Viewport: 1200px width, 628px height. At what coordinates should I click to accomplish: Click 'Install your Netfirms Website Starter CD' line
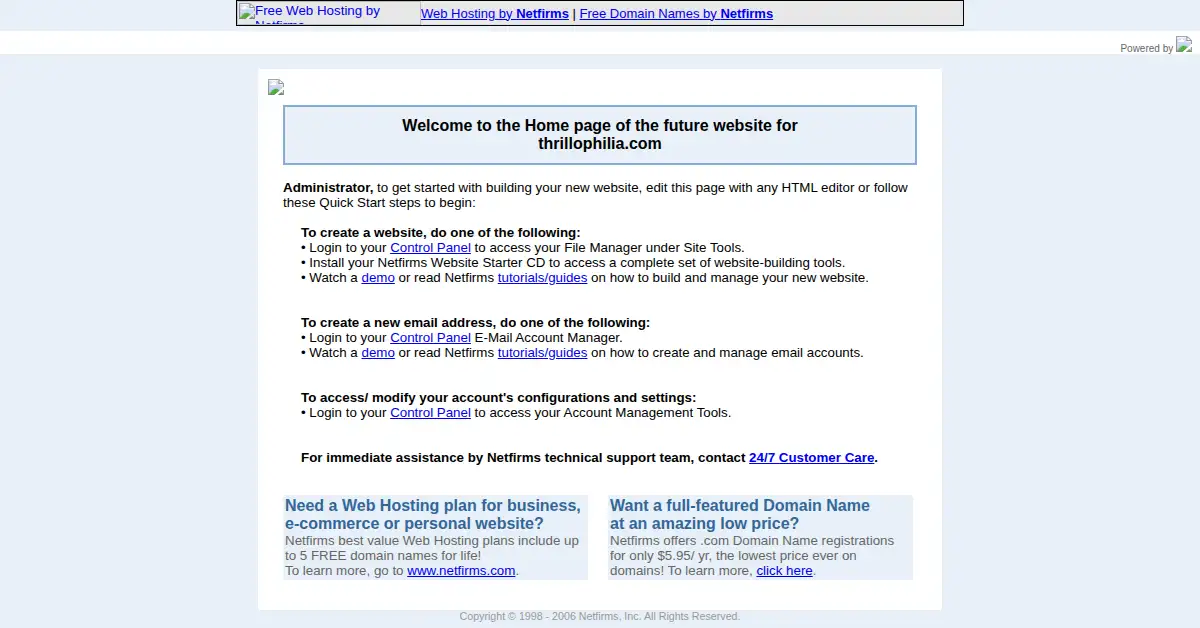tap(573, 263)
